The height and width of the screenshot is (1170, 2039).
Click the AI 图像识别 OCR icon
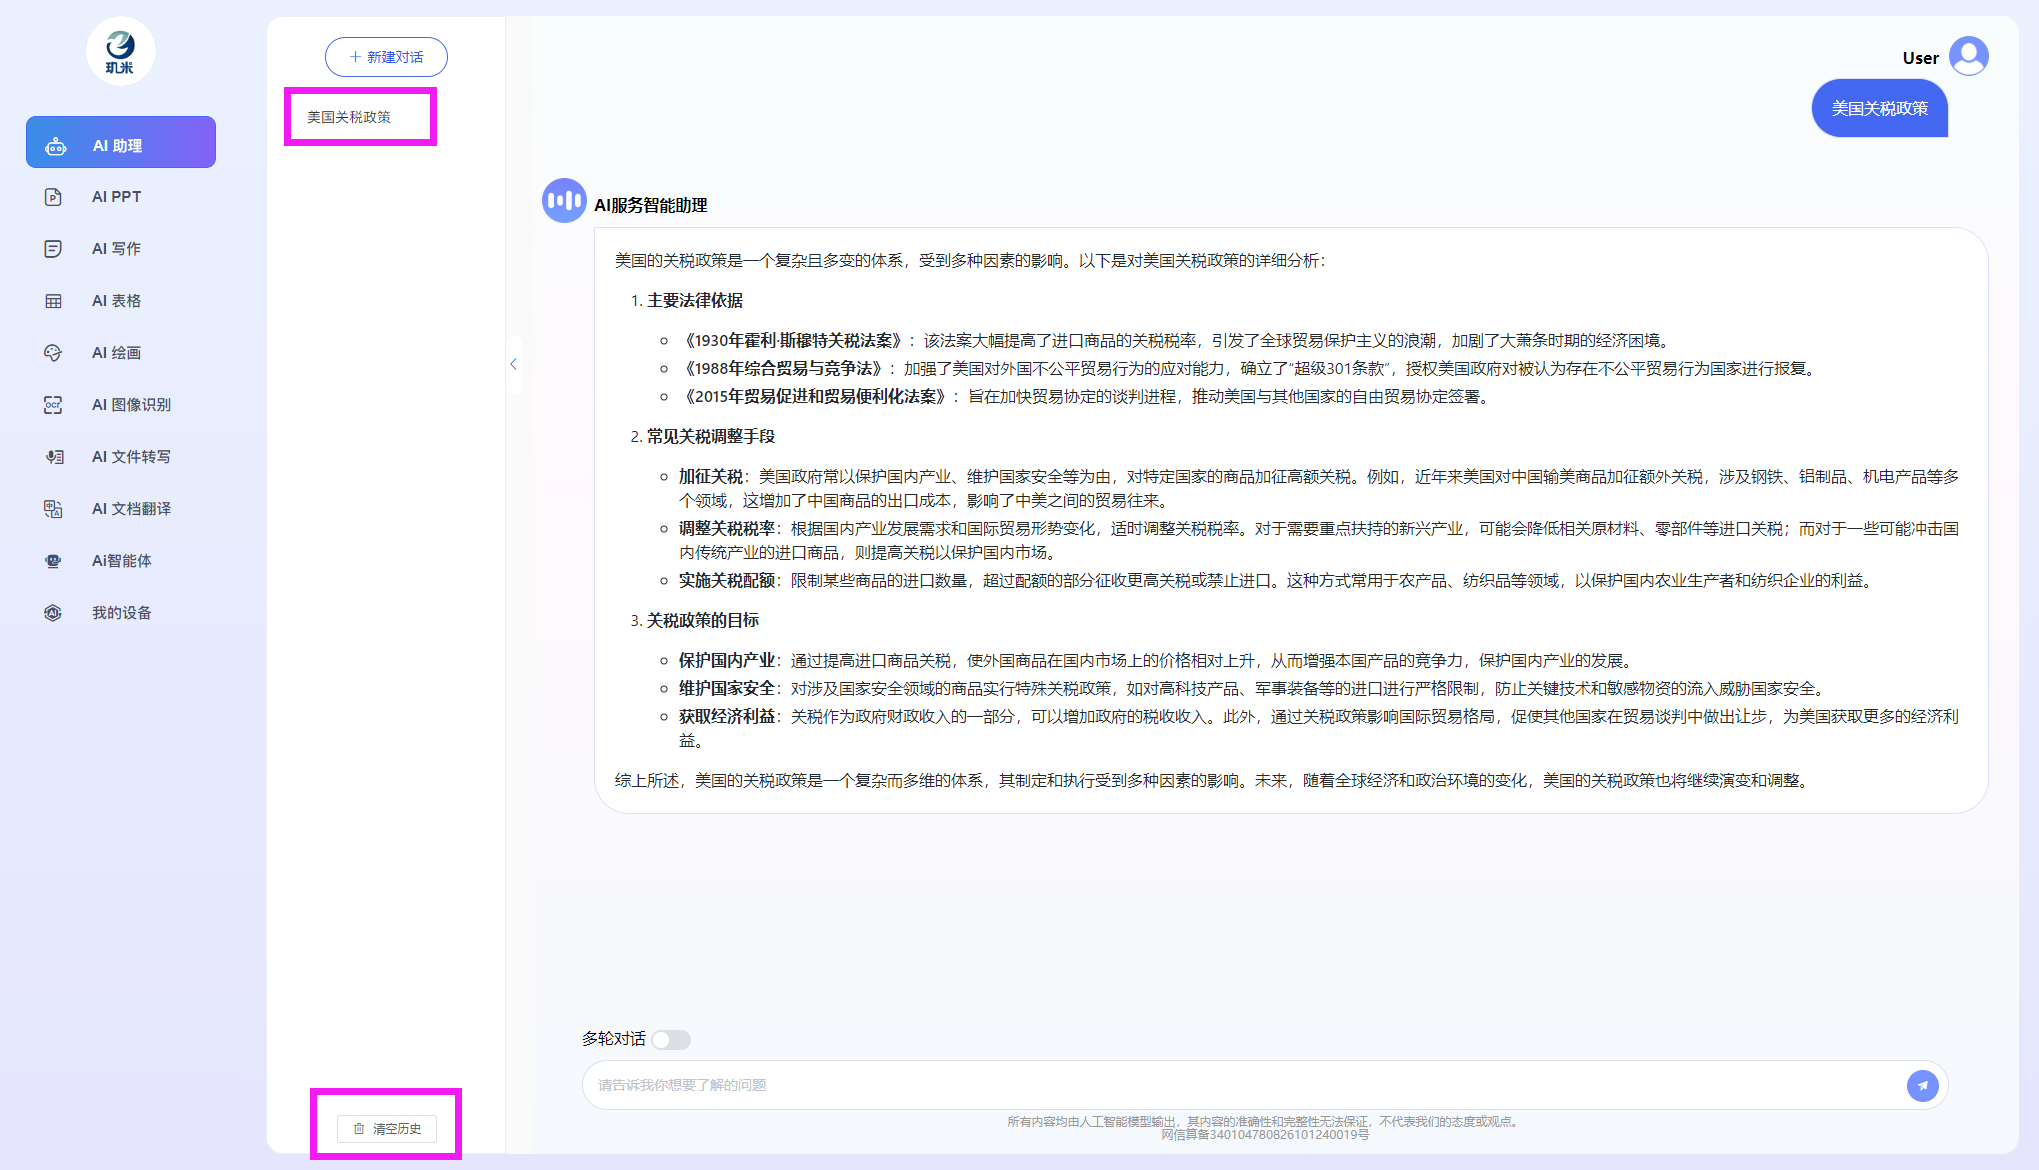[53, 405]
